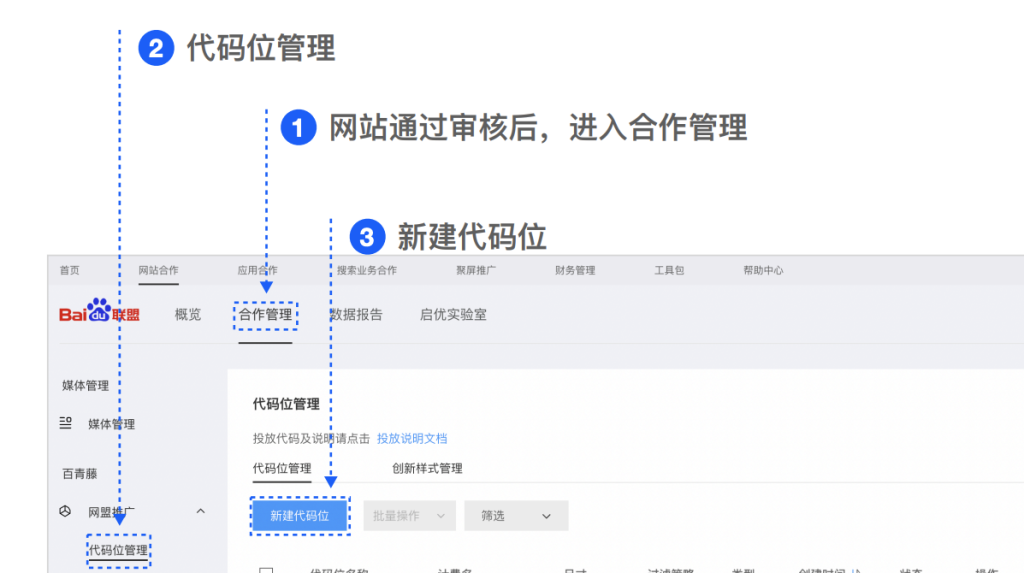The width and height of the screenshot is (1024, 573).
Task: Go to 合作管理 in main navigation
Action: 265,315
